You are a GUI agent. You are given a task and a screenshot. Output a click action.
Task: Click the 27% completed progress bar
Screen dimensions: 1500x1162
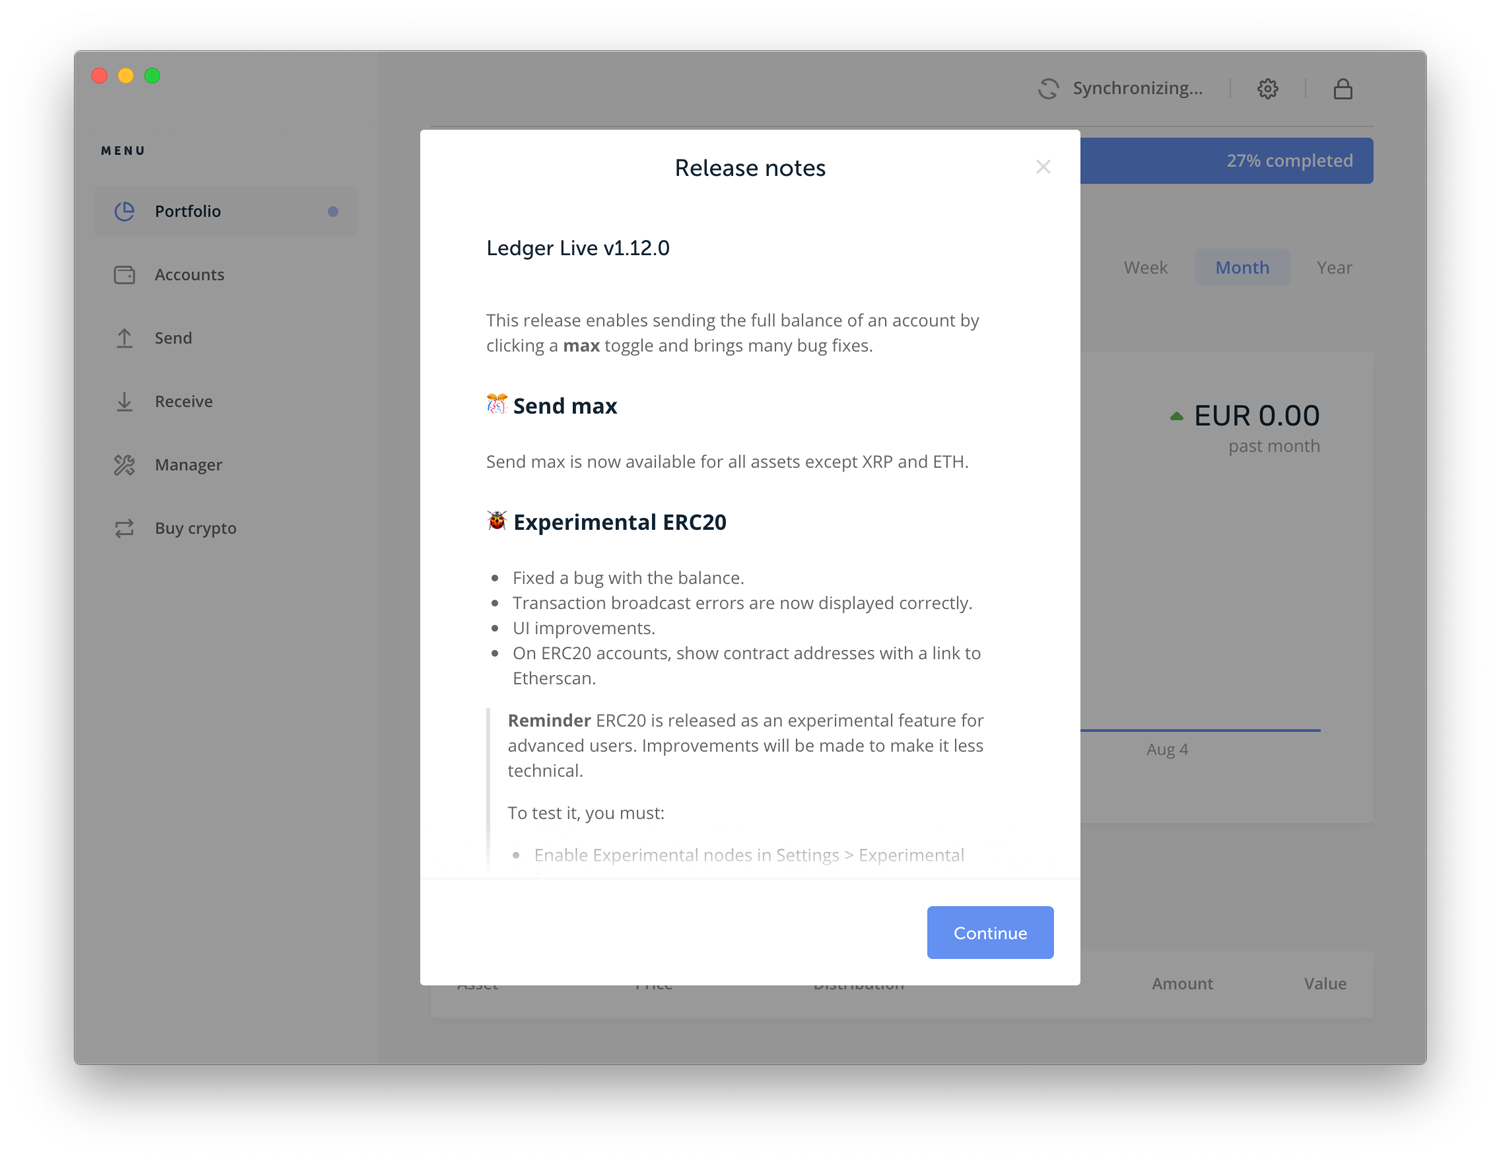click(x=1227, y=160)
